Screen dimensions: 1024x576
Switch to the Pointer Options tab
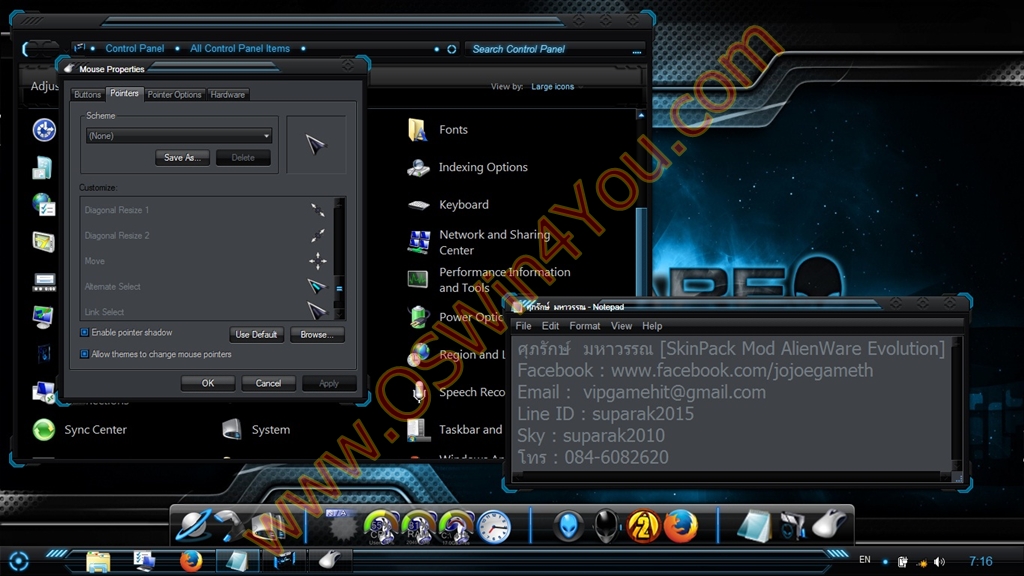pyautogui.click(x=174, y=95)
